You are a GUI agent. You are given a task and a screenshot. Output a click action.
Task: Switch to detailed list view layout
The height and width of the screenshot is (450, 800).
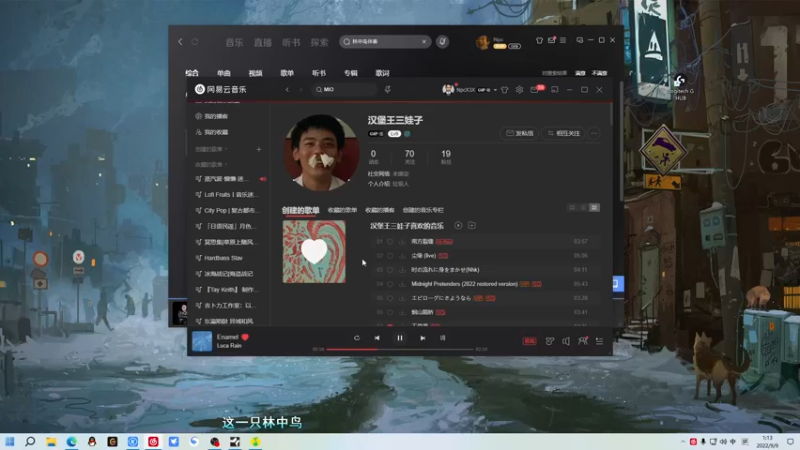[594, 208]
